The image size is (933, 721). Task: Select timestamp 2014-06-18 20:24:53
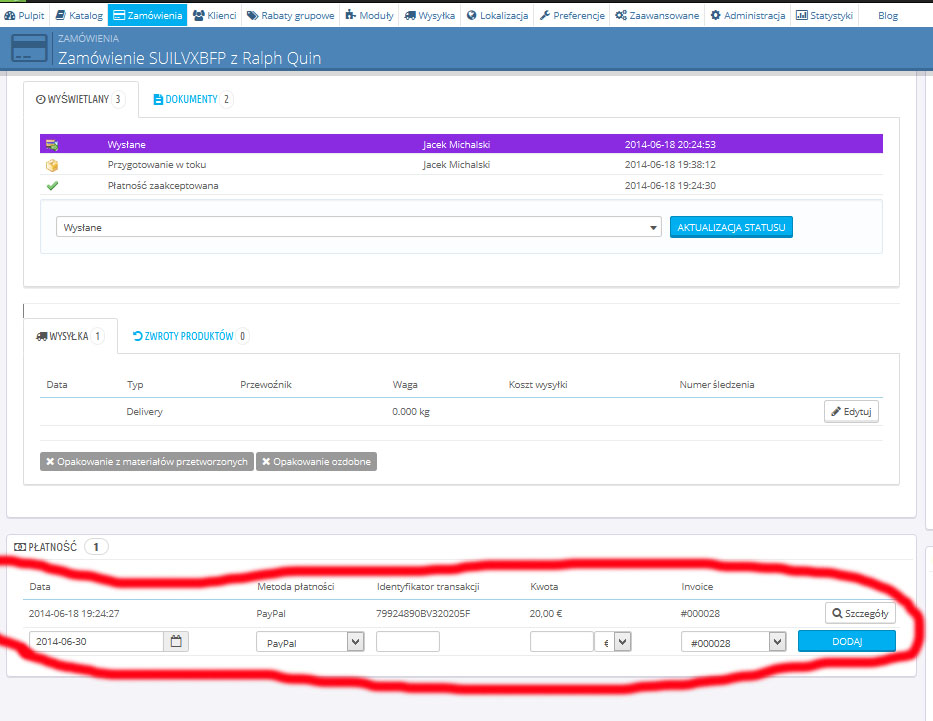(670, 145)
